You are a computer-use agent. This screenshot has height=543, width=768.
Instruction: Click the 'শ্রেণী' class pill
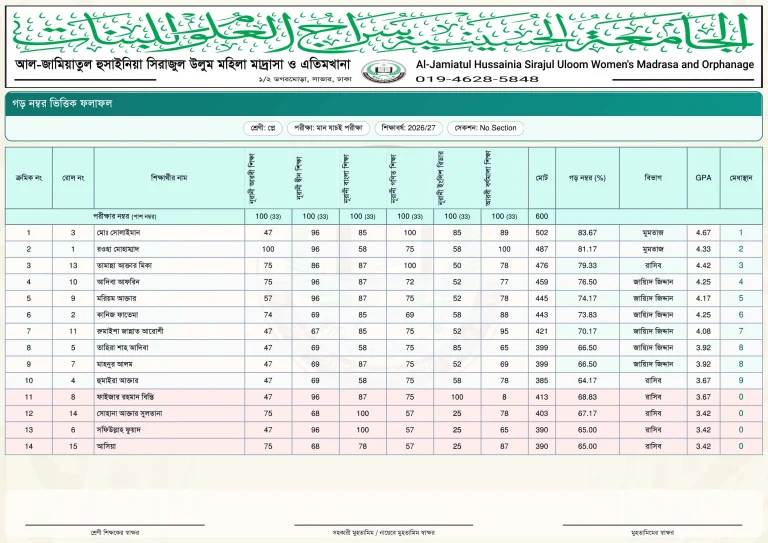point(263,128)
